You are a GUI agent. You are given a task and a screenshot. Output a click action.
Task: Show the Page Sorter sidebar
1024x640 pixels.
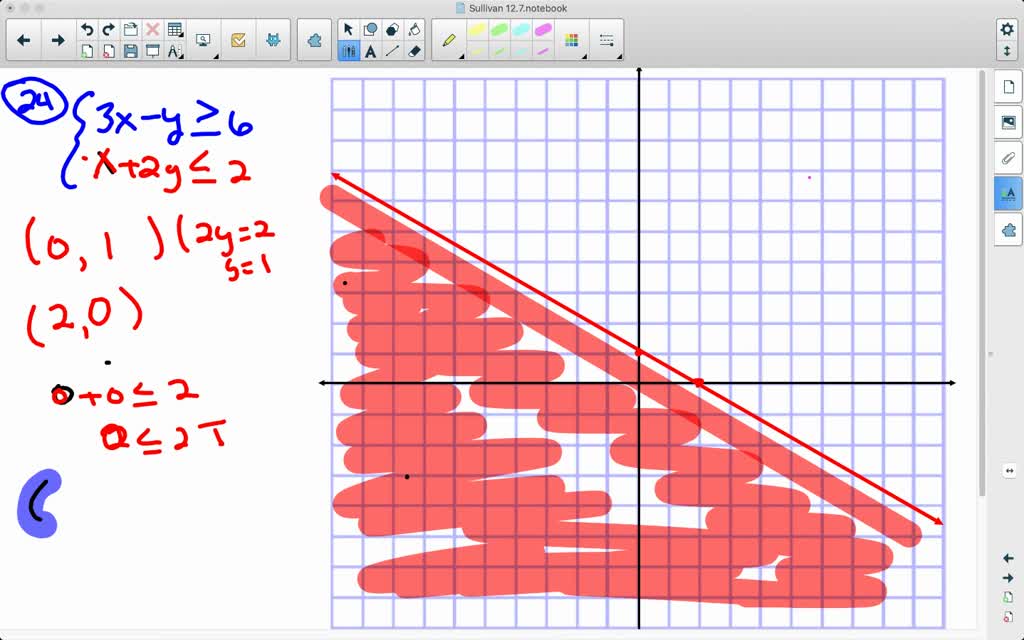click(x=1008, y=87)
